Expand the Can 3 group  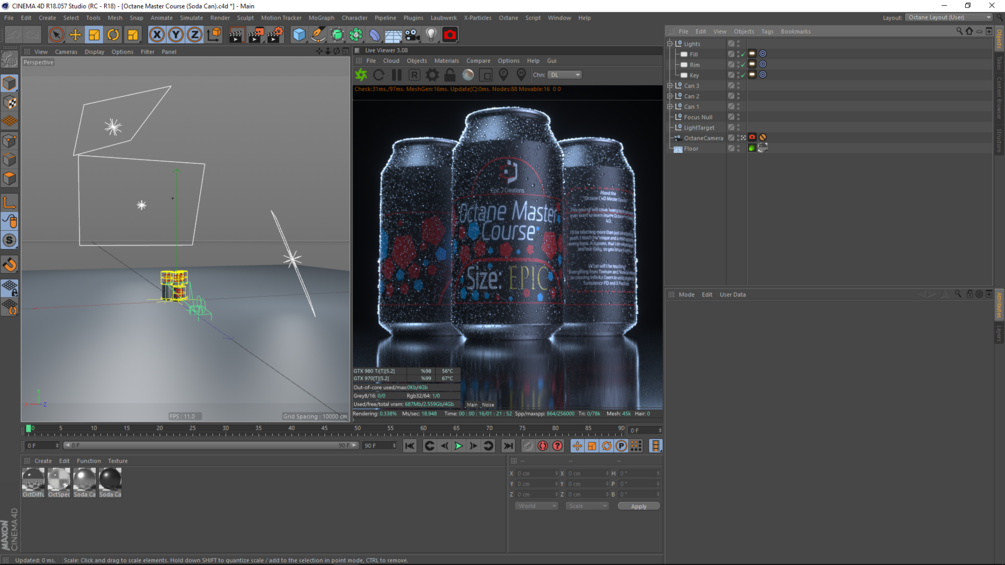(670, 85)
